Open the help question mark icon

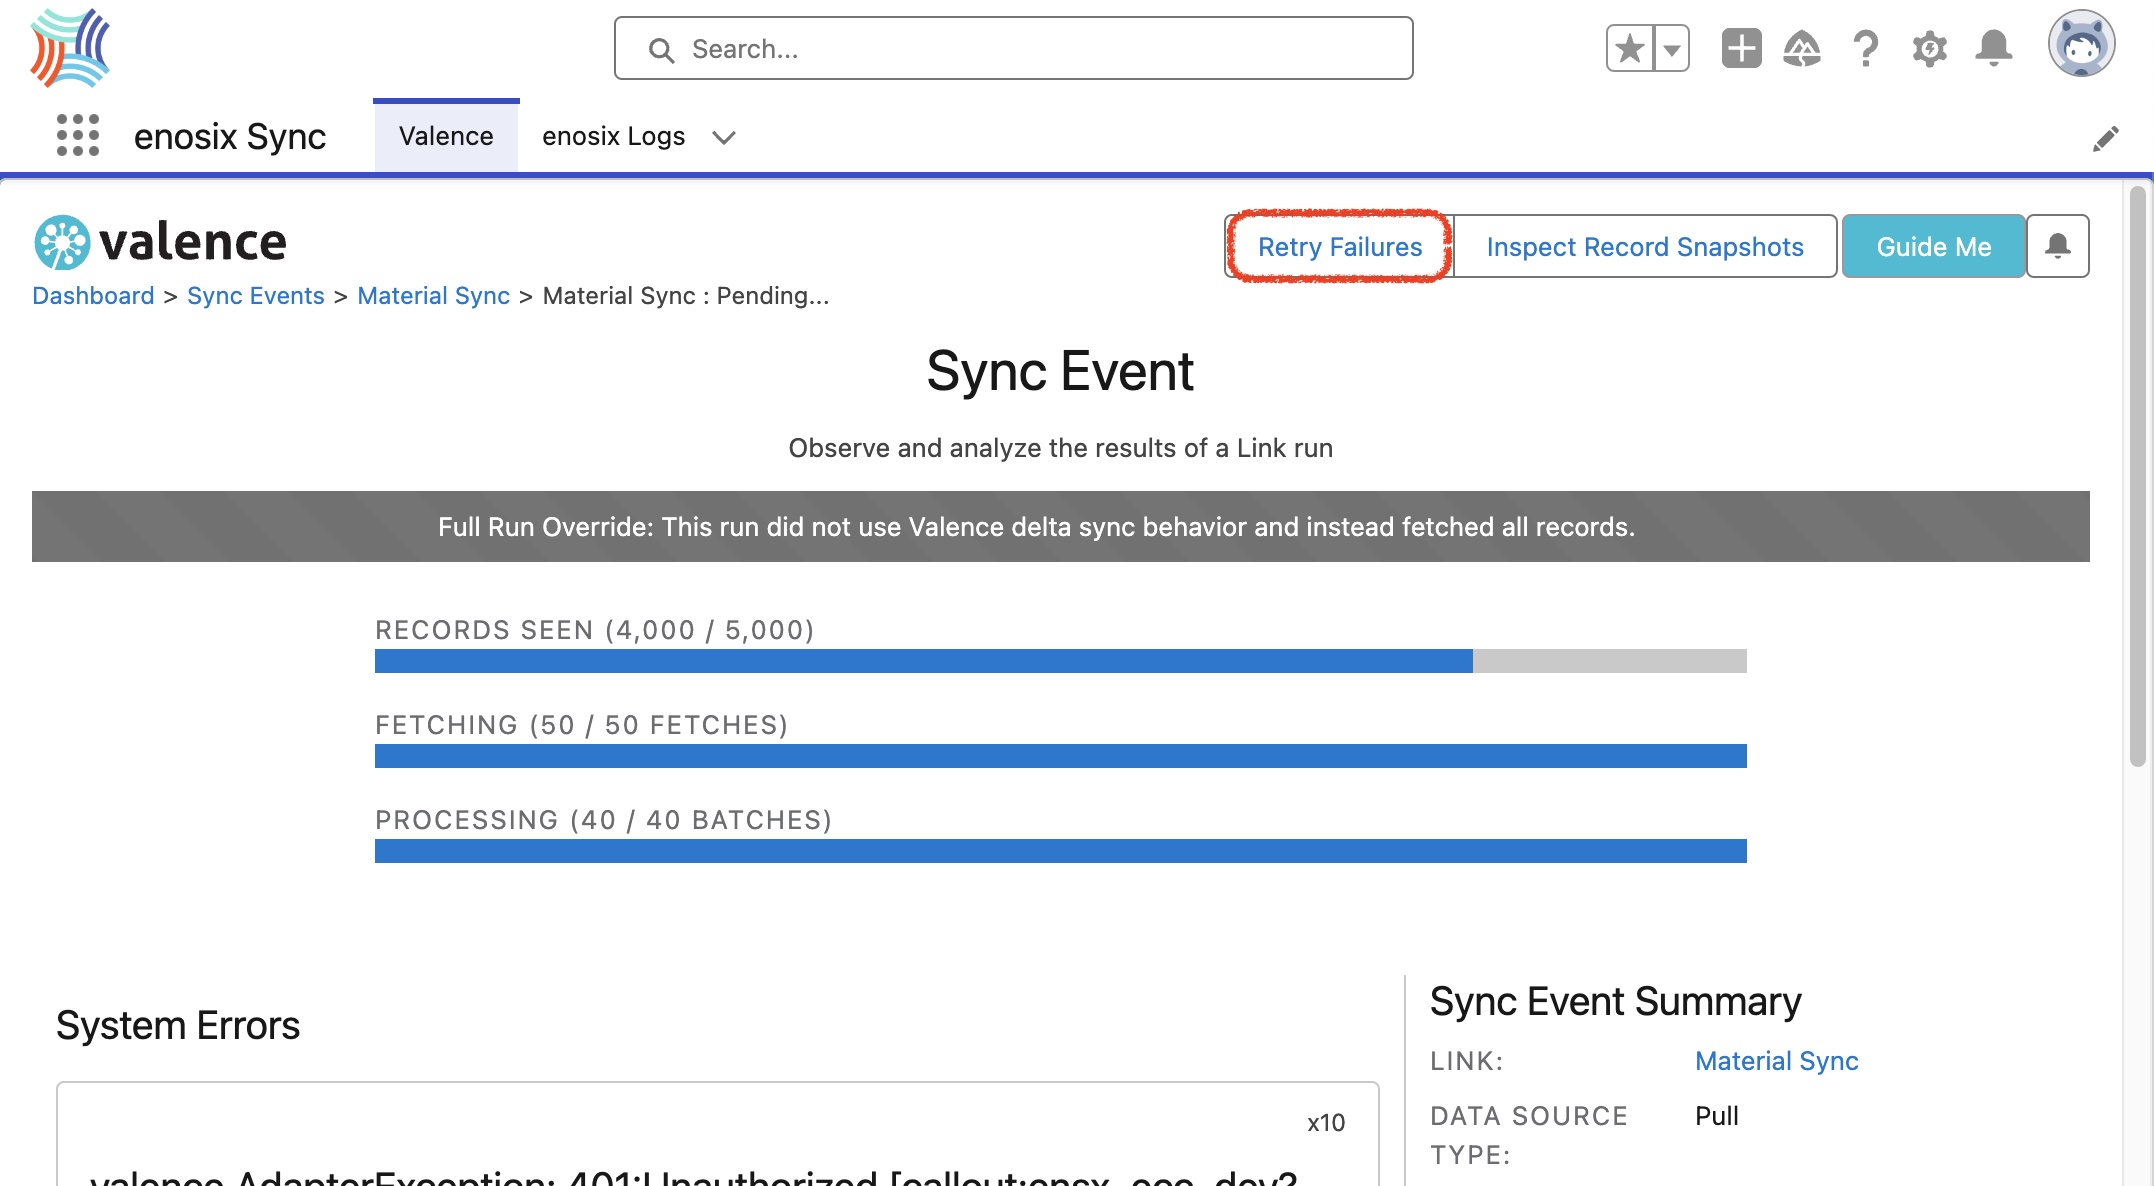pos(1865,48)
